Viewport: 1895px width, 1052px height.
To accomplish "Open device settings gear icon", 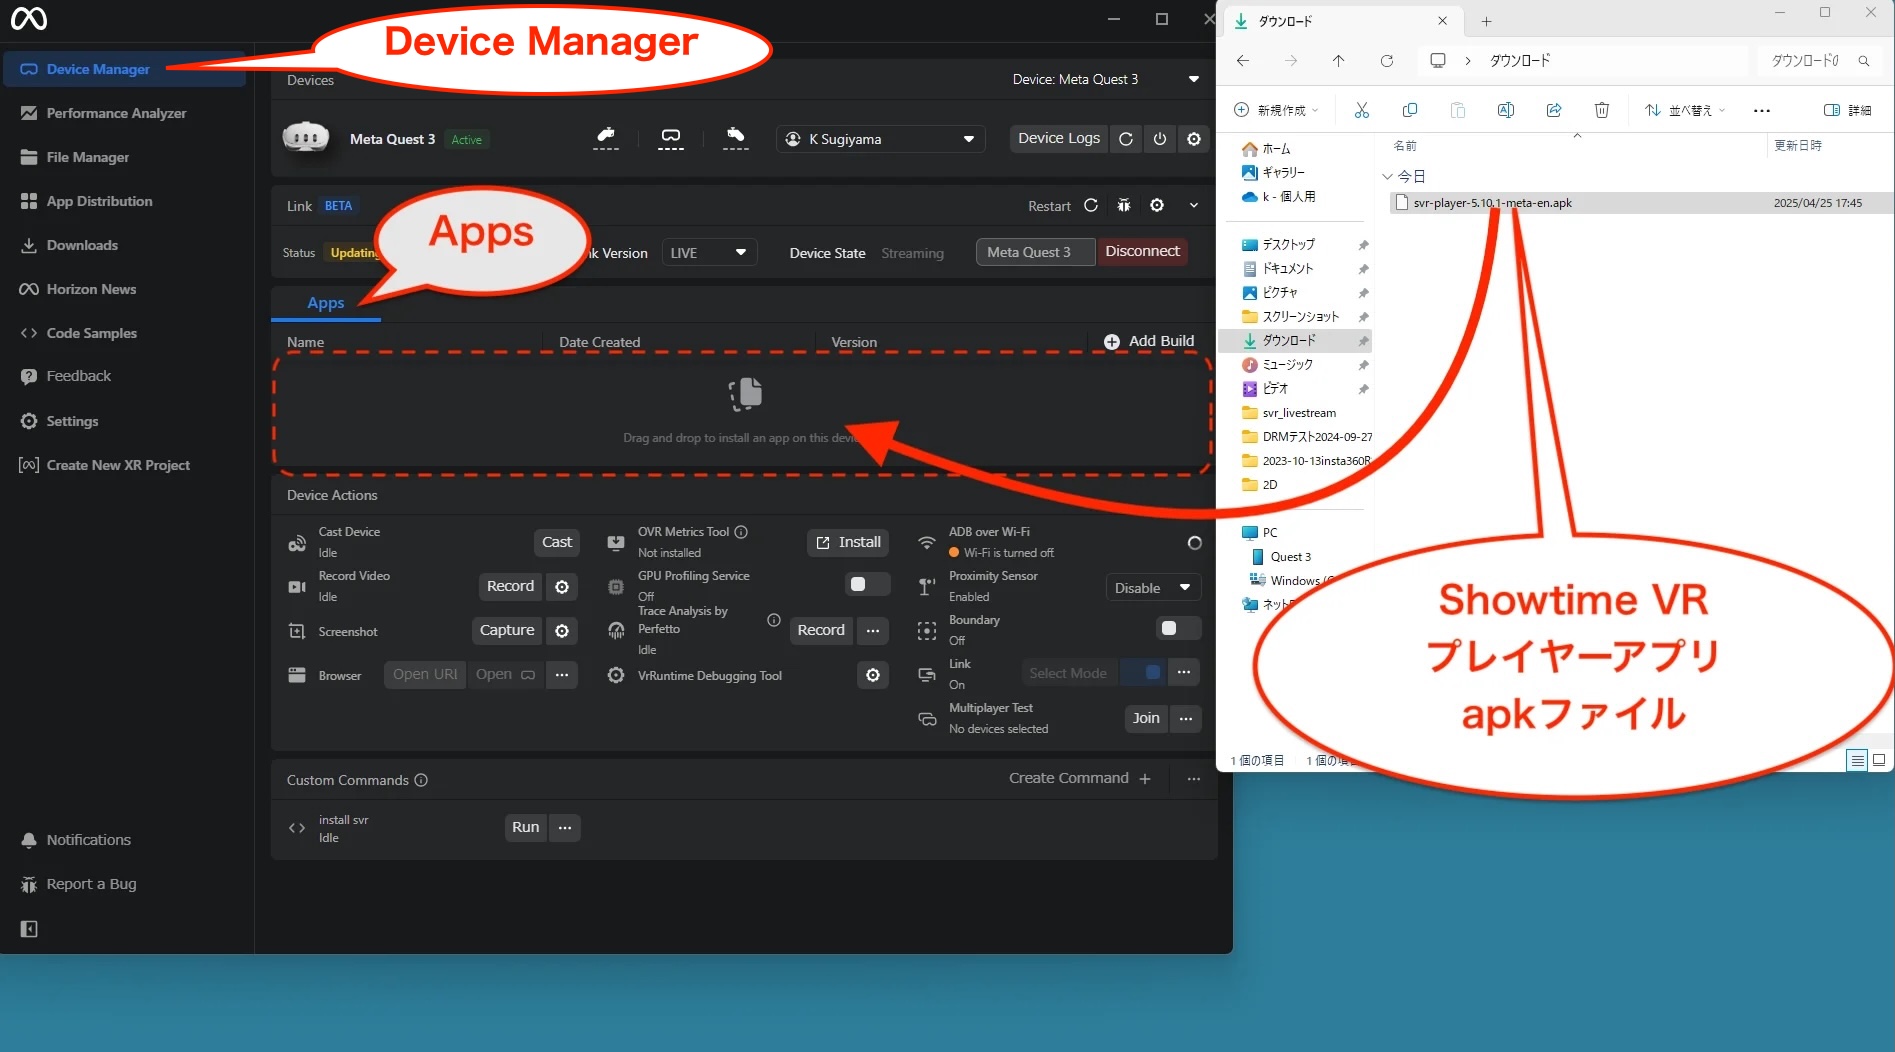I will tap(1194, 139).
